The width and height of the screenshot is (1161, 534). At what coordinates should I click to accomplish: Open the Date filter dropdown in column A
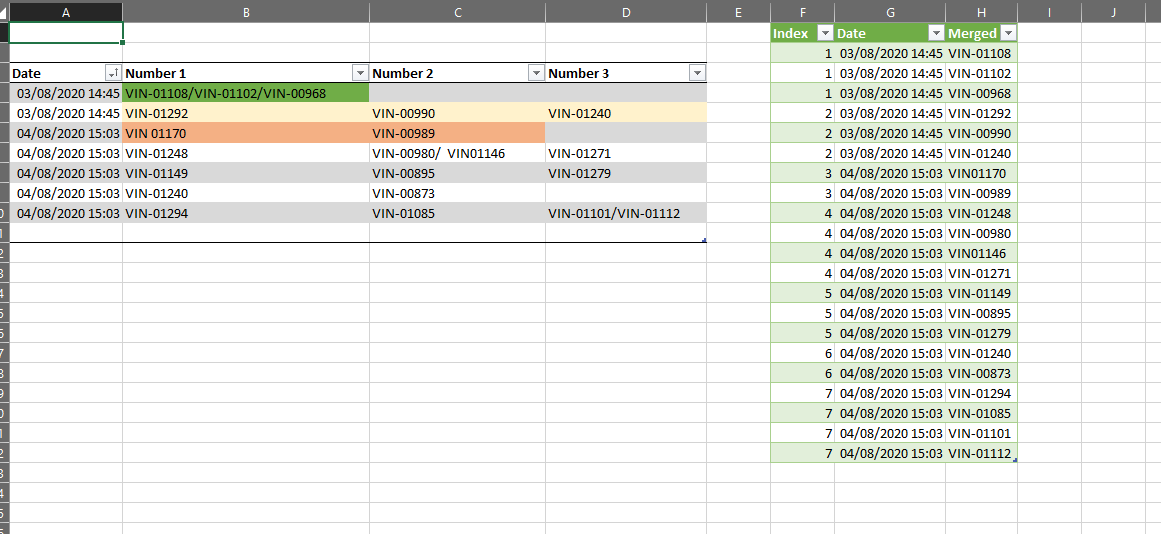(x=113, y=73)
